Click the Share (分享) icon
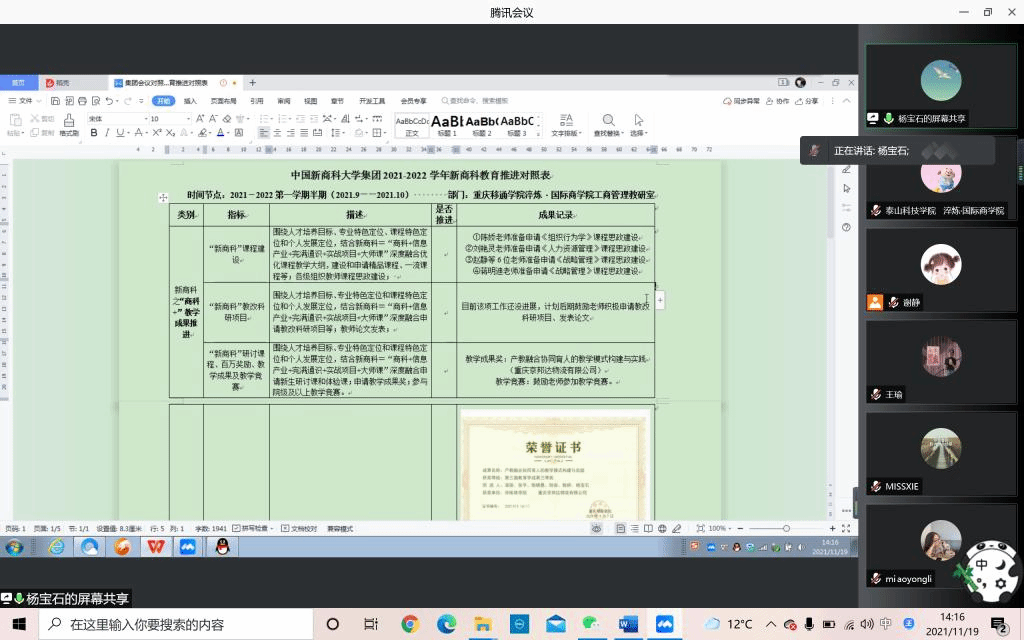 click(806, 101)
